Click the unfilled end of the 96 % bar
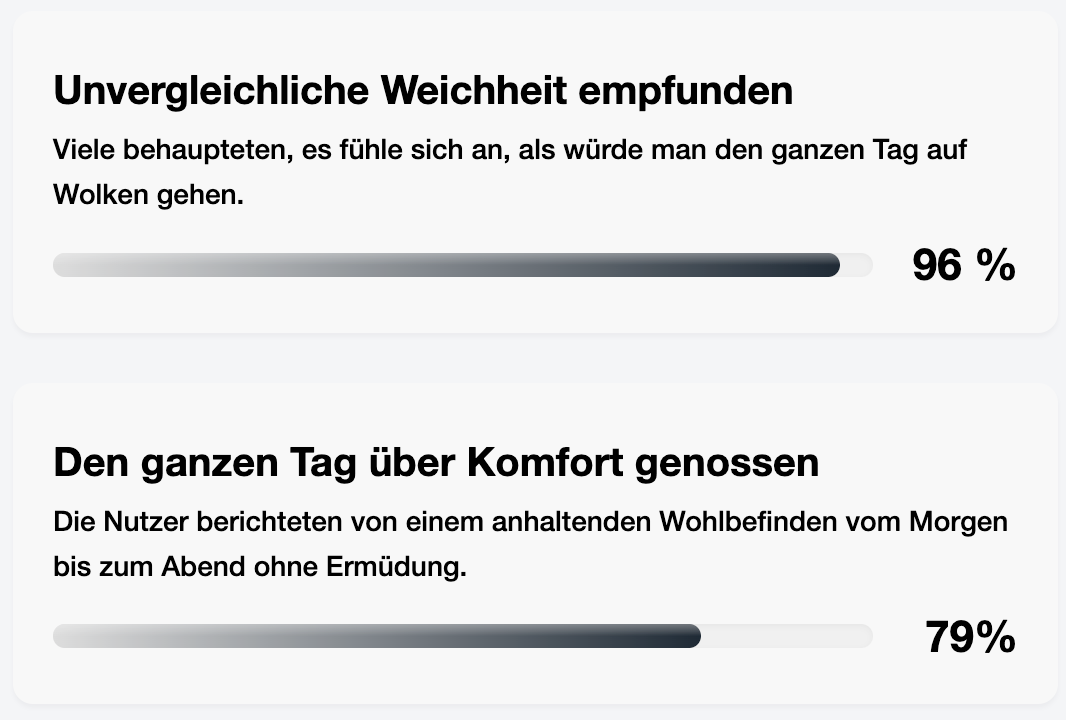The height and width of the screenshot is (720, 1066). tap(857, 265)
